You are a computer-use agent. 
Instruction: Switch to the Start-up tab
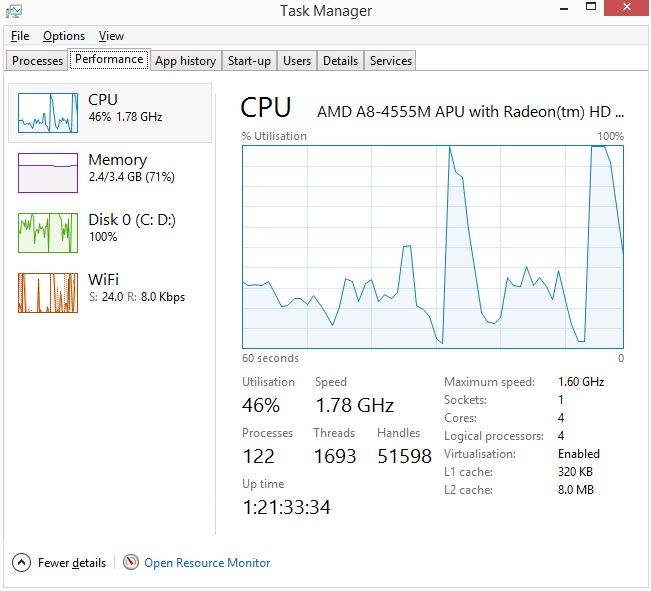pyautogui.click(x=249, y=61)
